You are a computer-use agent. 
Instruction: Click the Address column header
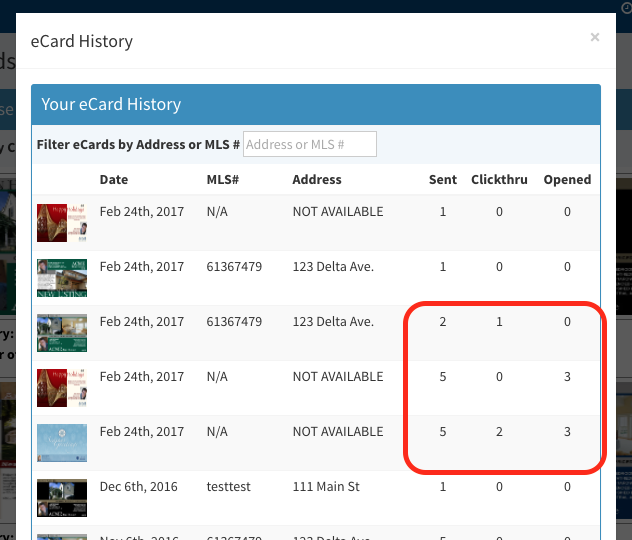[x=317, y=179]
